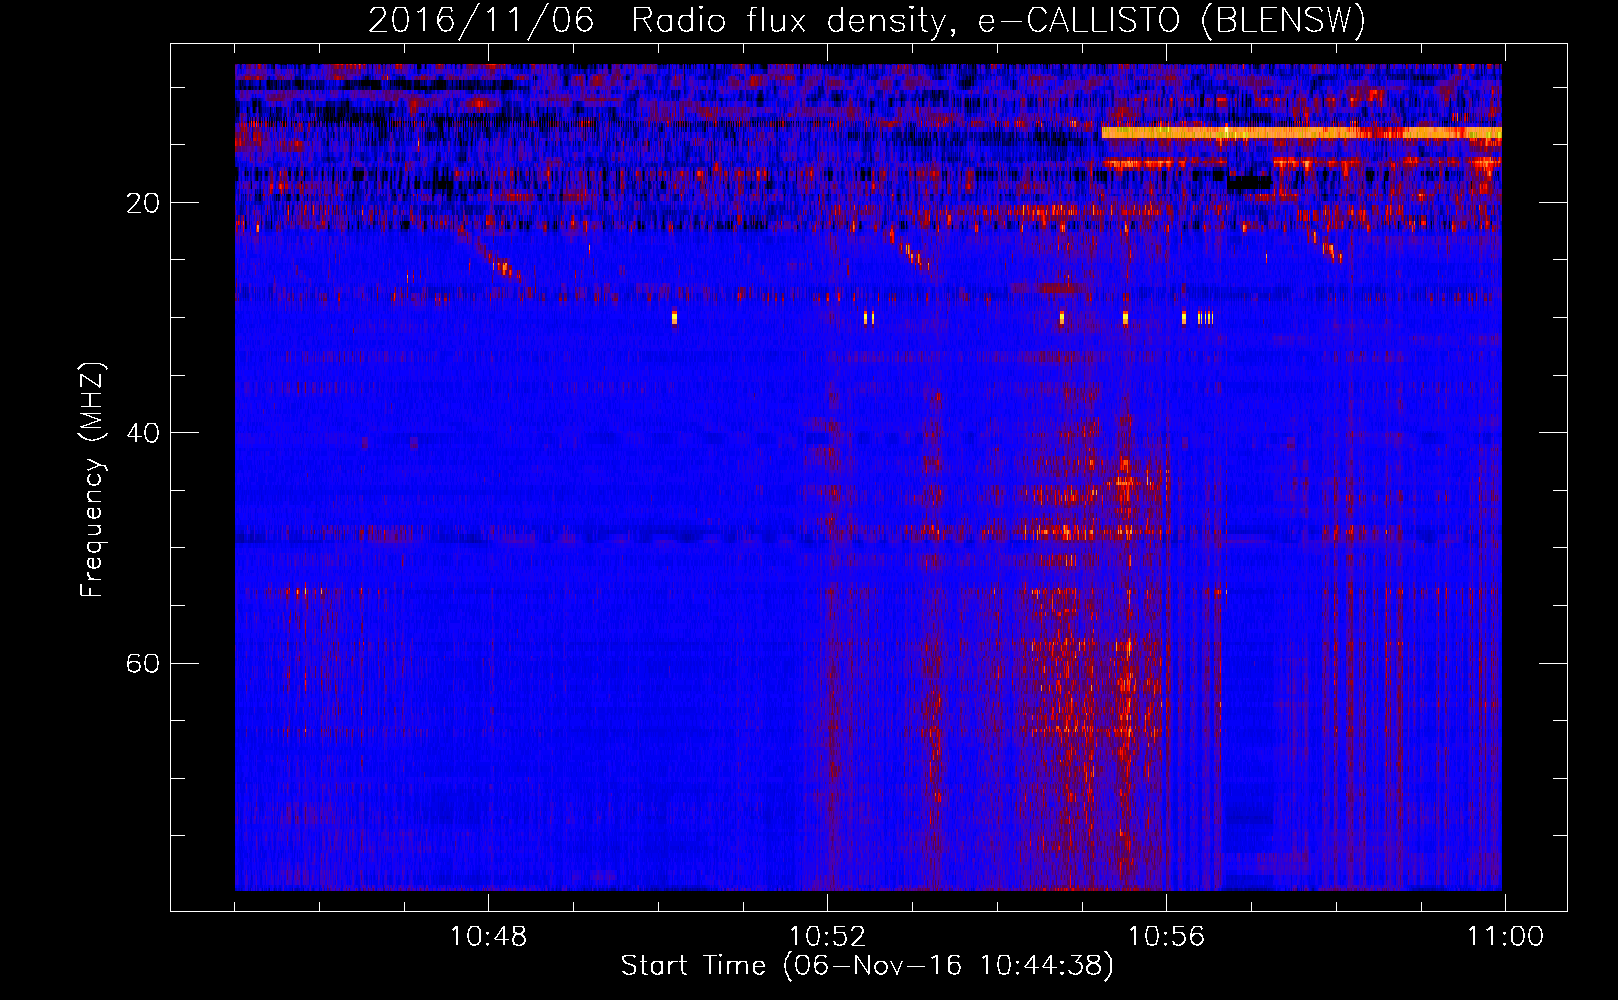Click the '10:48' time tick label
The image size is (1618, 1000).
(488, 937)
